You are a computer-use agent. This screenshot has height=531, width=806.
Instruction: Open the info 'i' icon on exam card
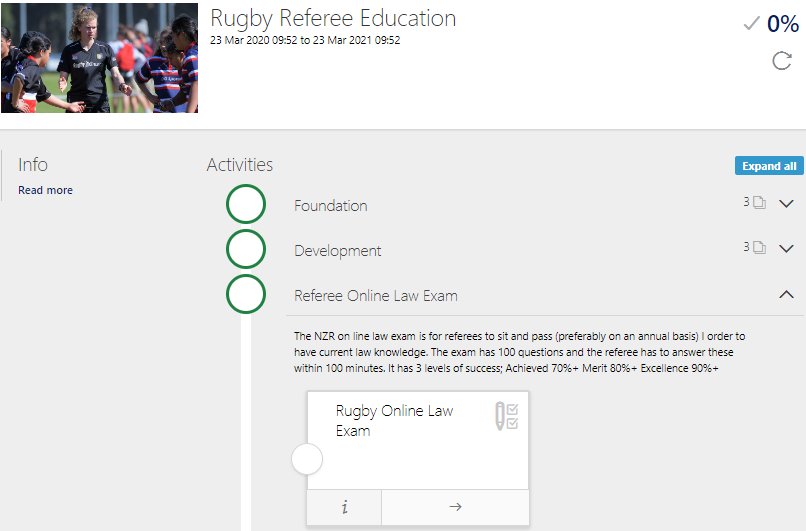[x=345, y=507]
